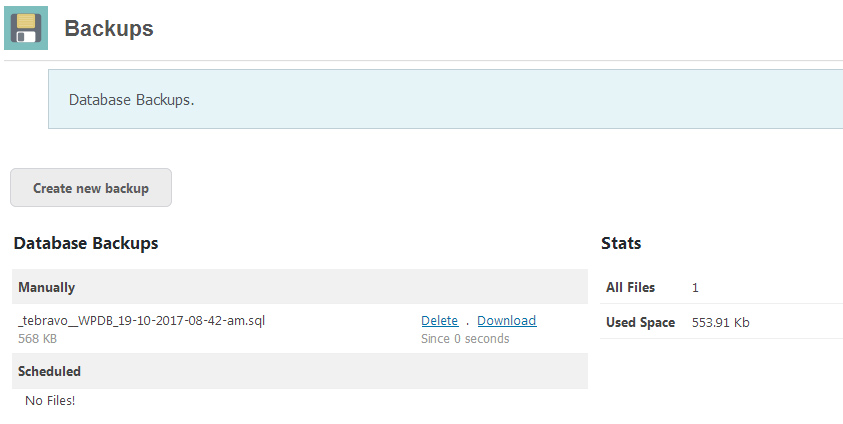Click the Used Space label

tap(640, 322)
